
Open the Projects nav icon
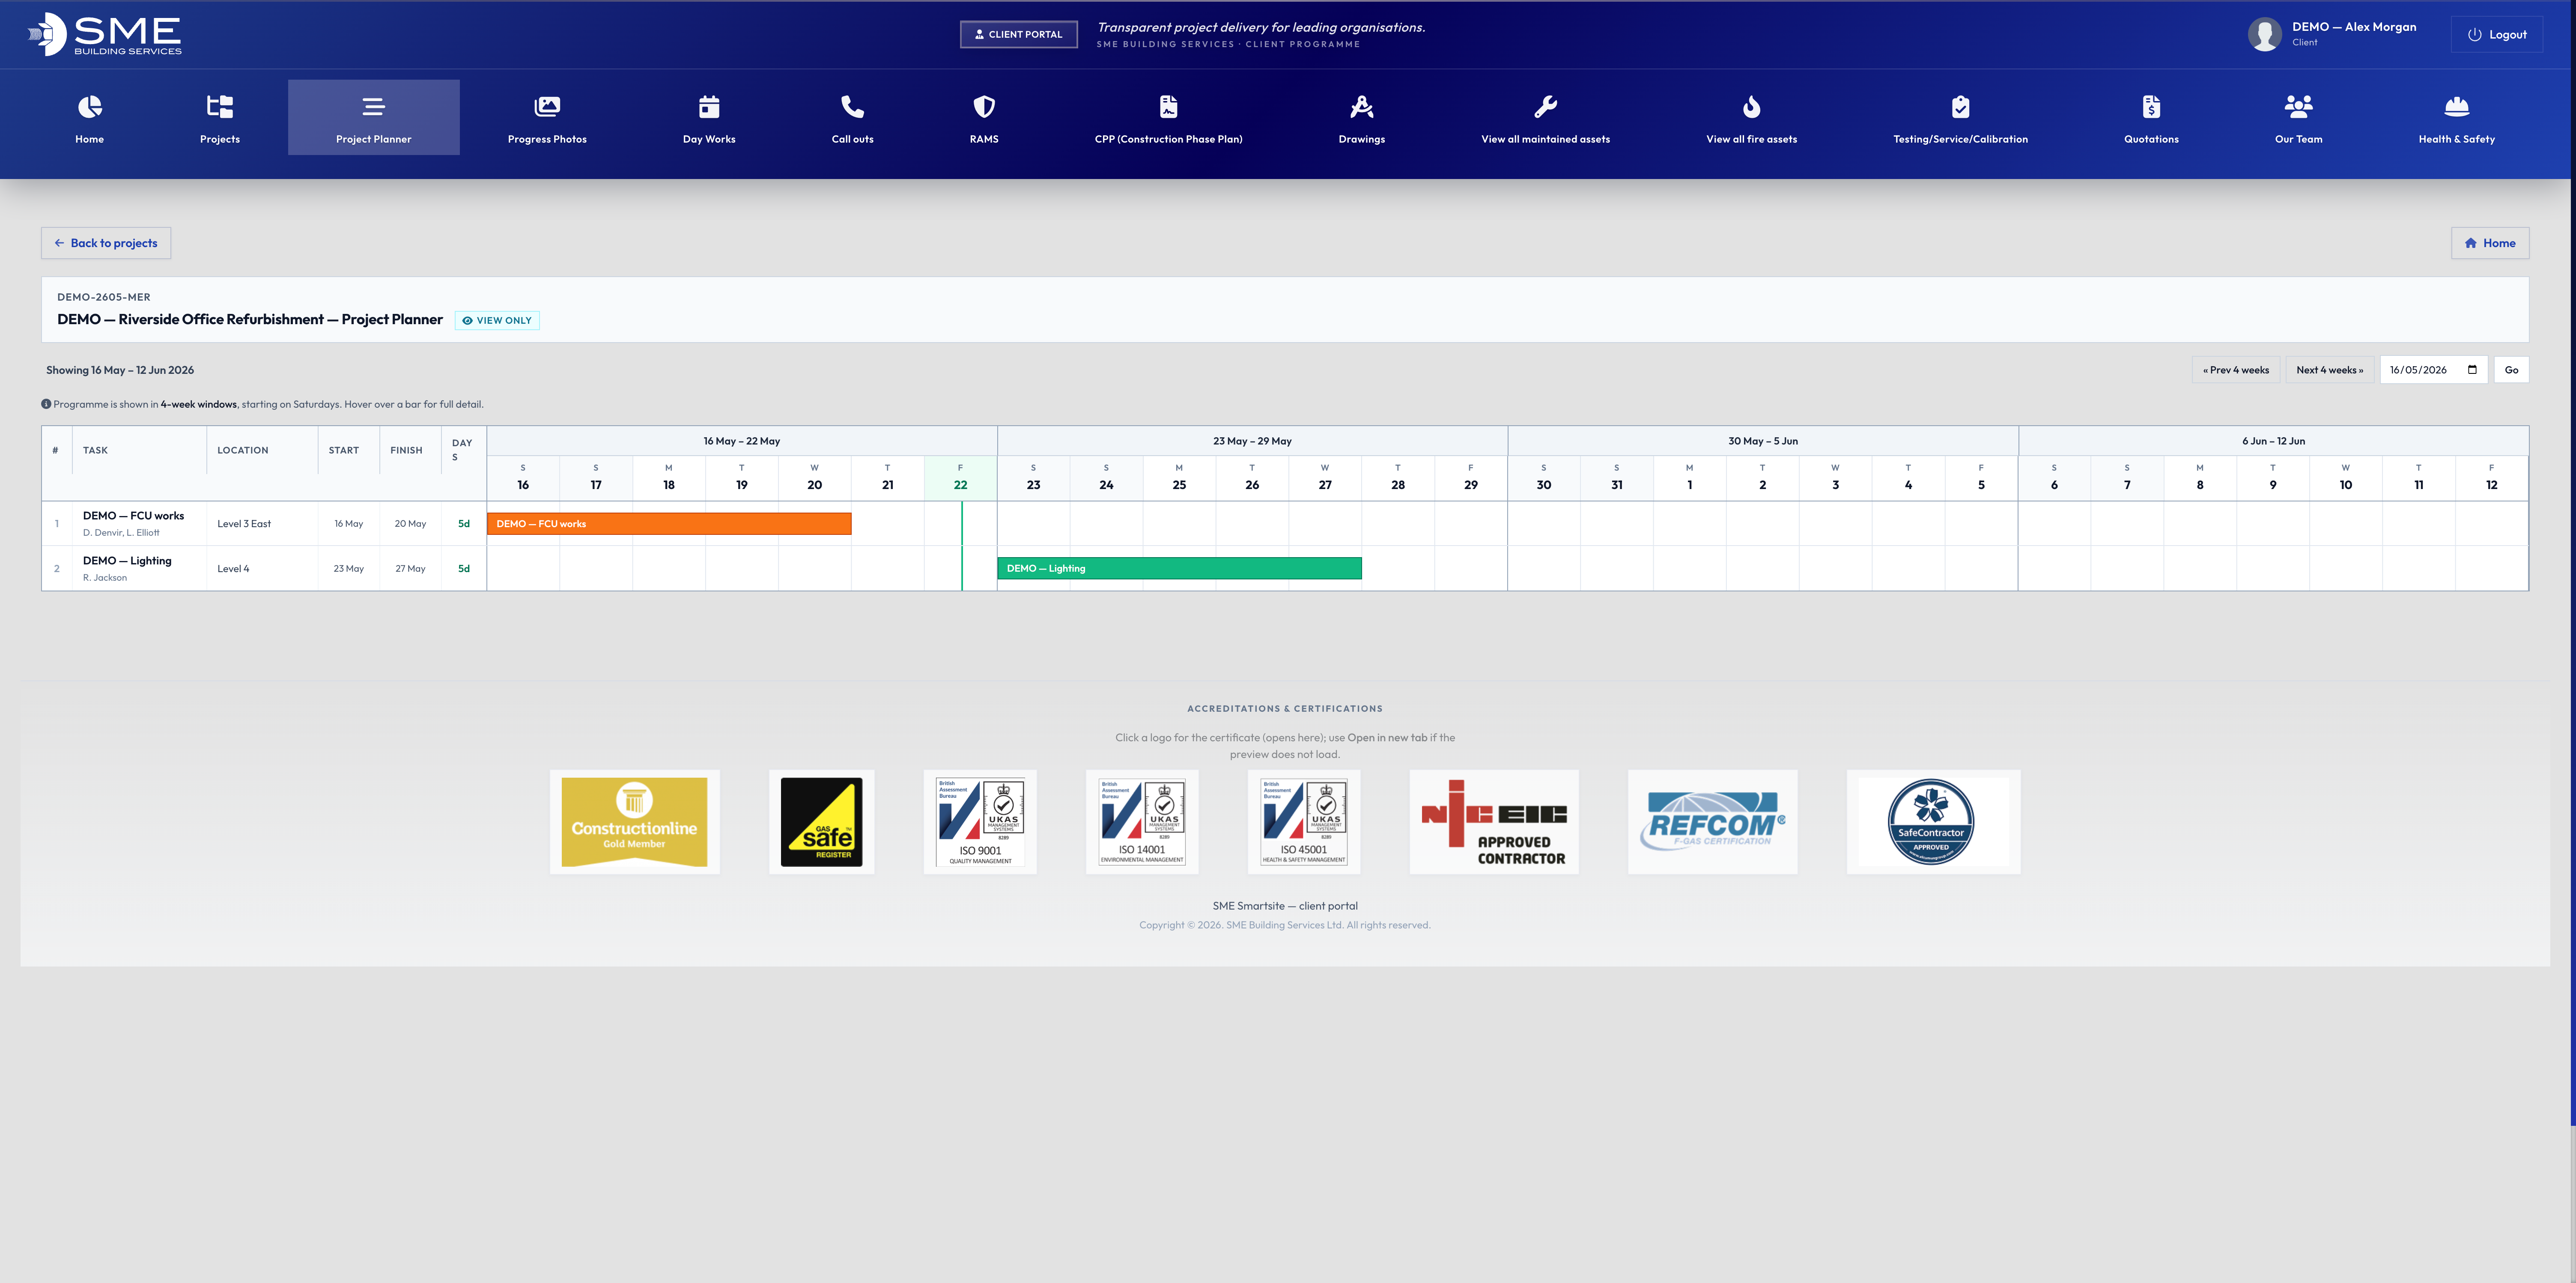(220, 106)
